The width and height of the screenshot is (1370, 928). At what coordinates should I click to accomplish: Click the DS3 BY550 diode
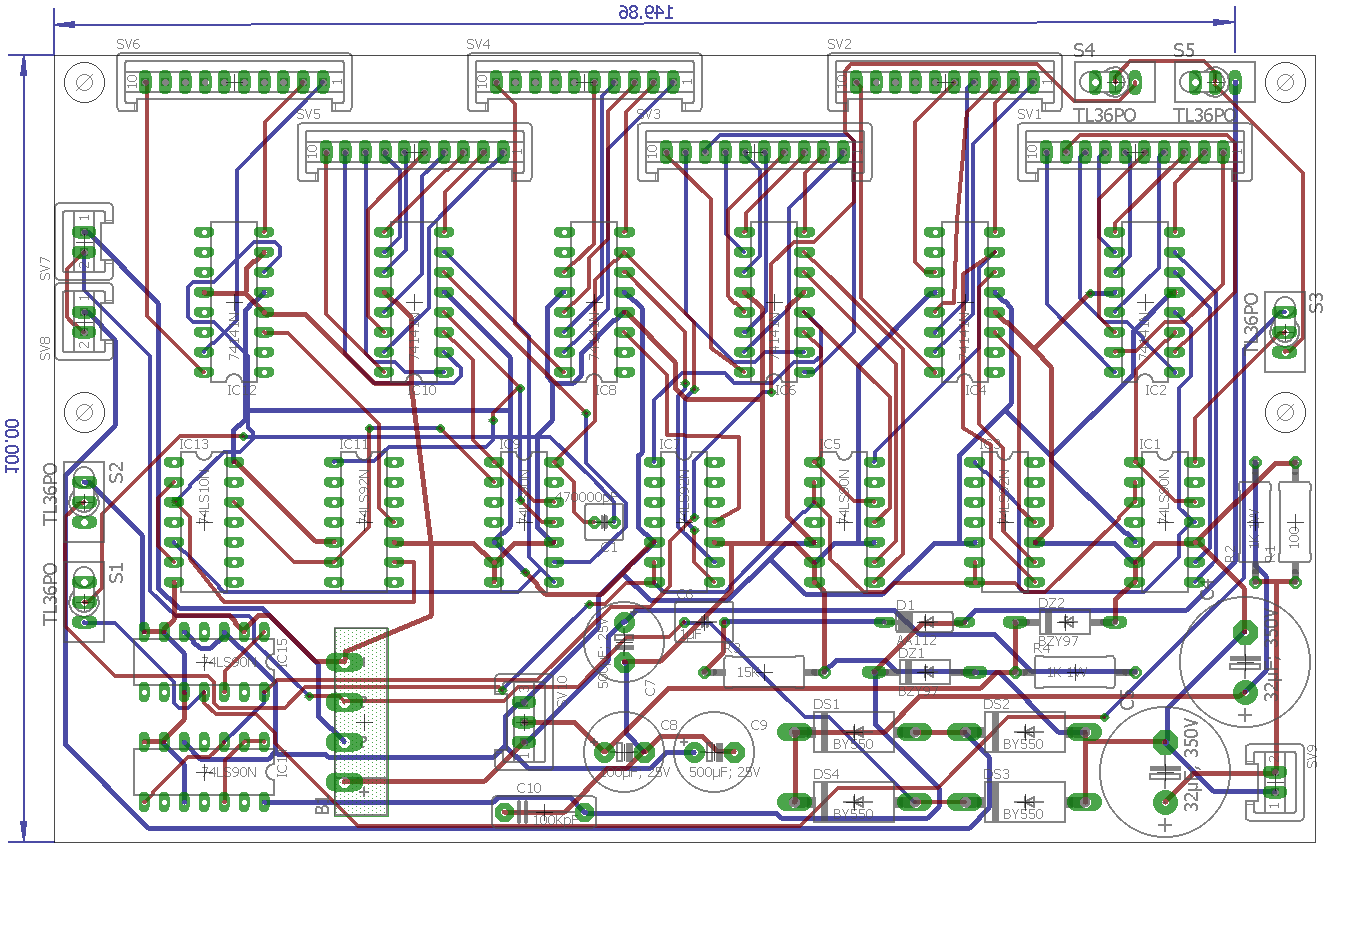click(1025, 802)
